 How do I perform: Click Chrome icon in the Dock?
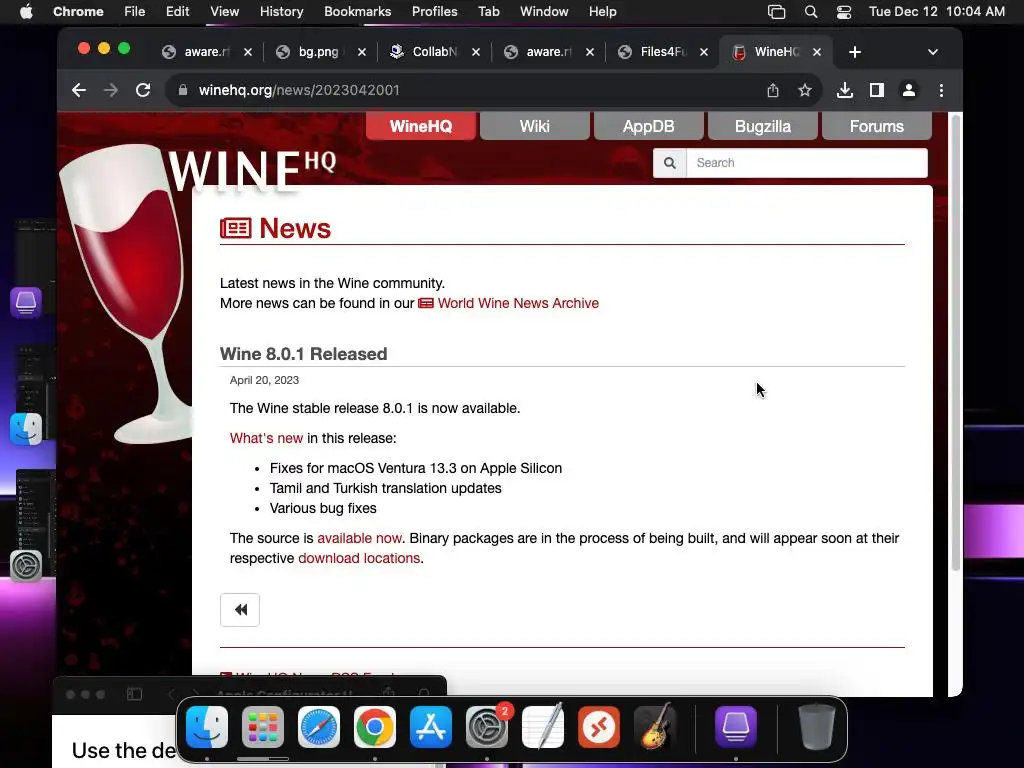375,727
